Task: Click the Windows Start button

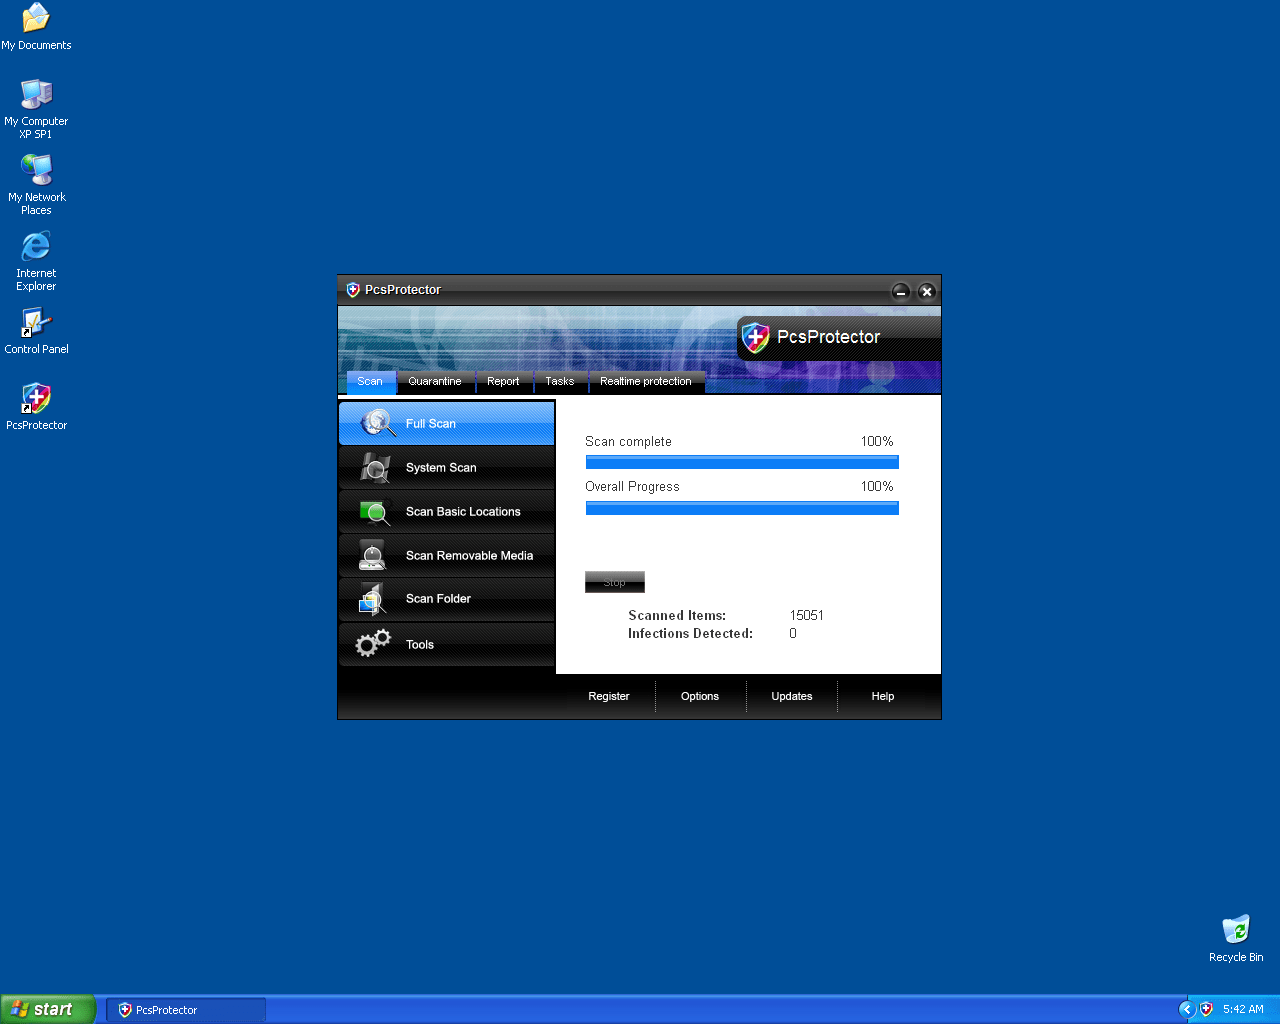Action: pyautogui.click(x=47, y=1009)
